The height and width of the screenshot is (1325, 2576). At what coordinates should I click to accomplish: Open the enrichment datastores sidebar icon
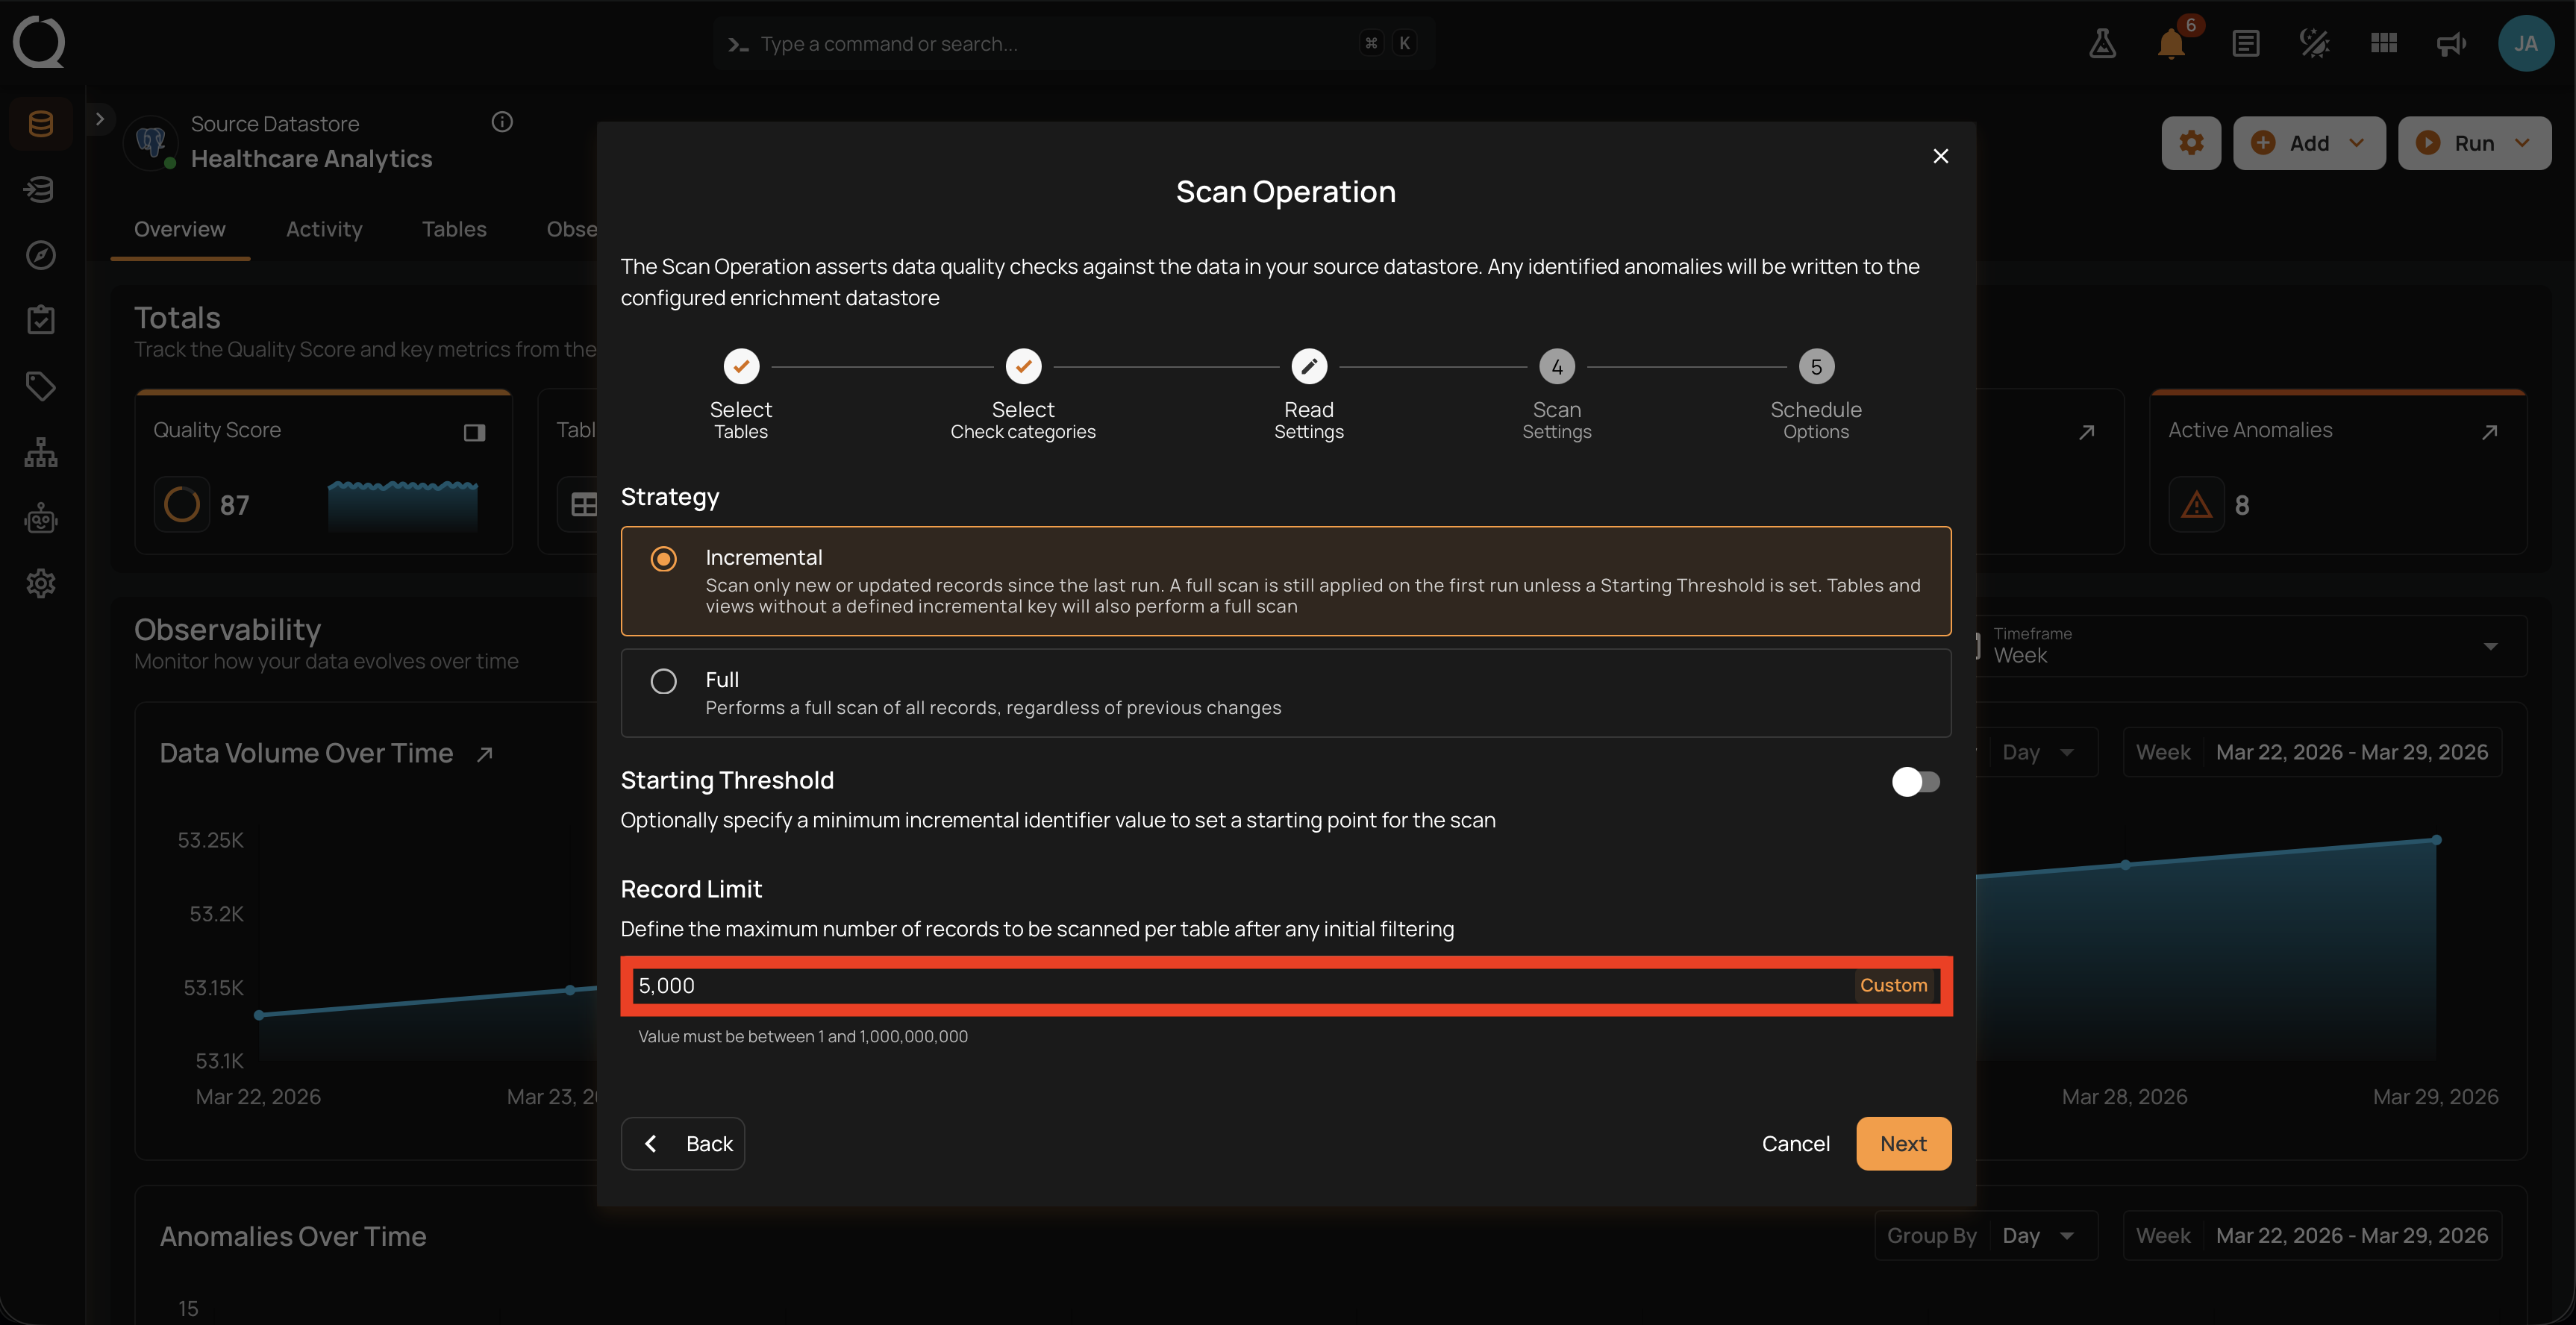coord(40,189)
